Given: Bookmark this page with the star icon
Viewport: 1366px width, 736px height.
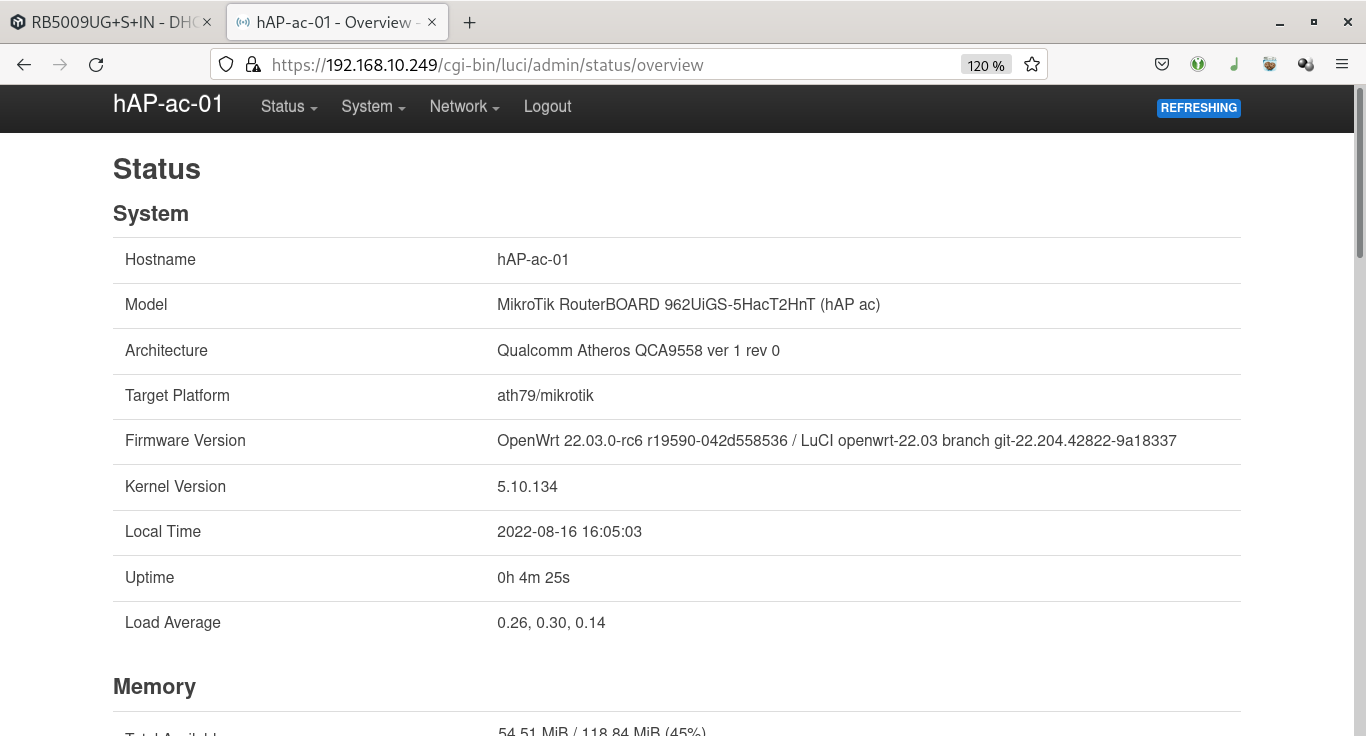Looking at the screenshot, I should point(1032,65).
